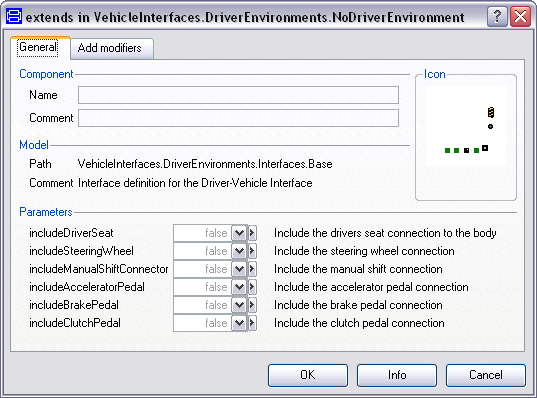Click the component Name input field
This screenshot has width=537, height=398.
(238, 95)
